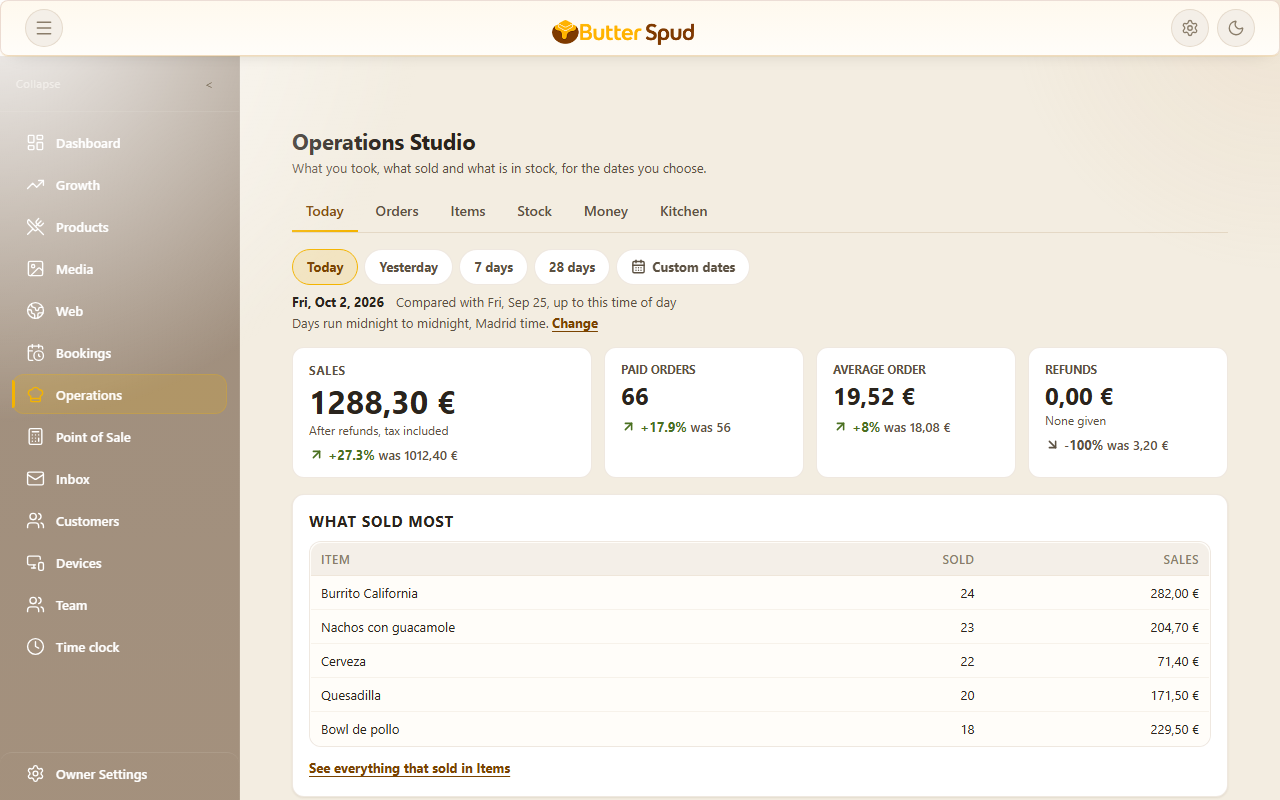Click the SALES column header in table
The height and width of the screenshot is (800, 1280).
(1181, 560)
